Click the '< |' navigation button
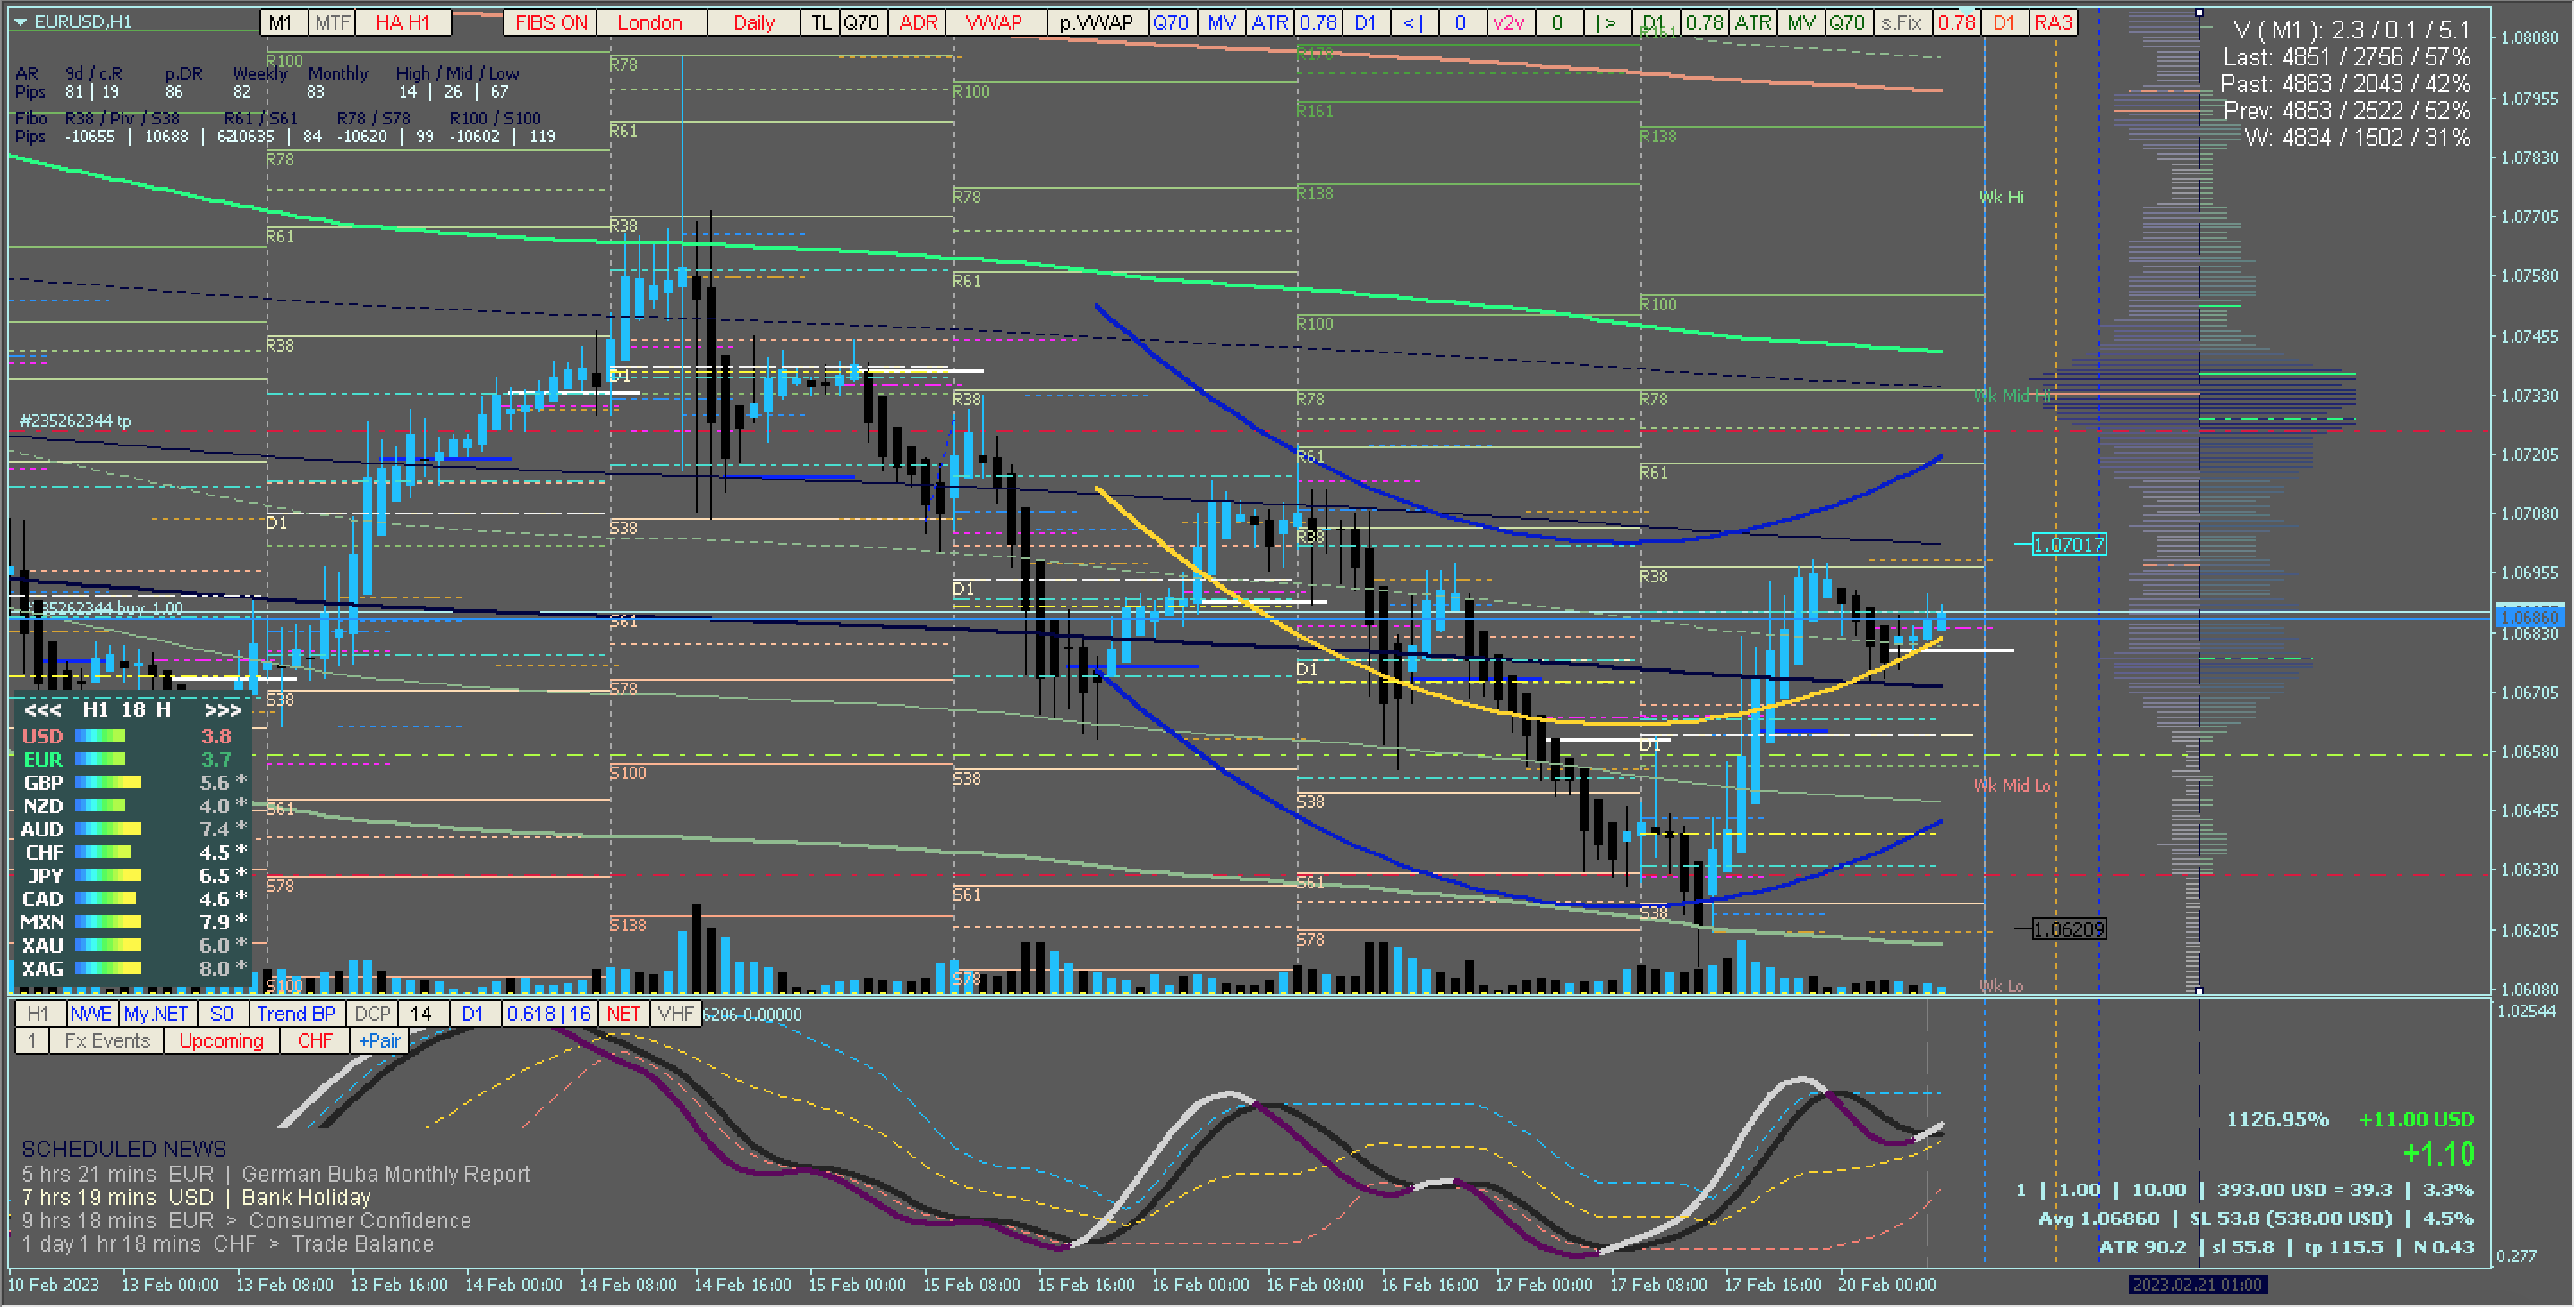2576x1307 pixels. [x=1413, y=22]
